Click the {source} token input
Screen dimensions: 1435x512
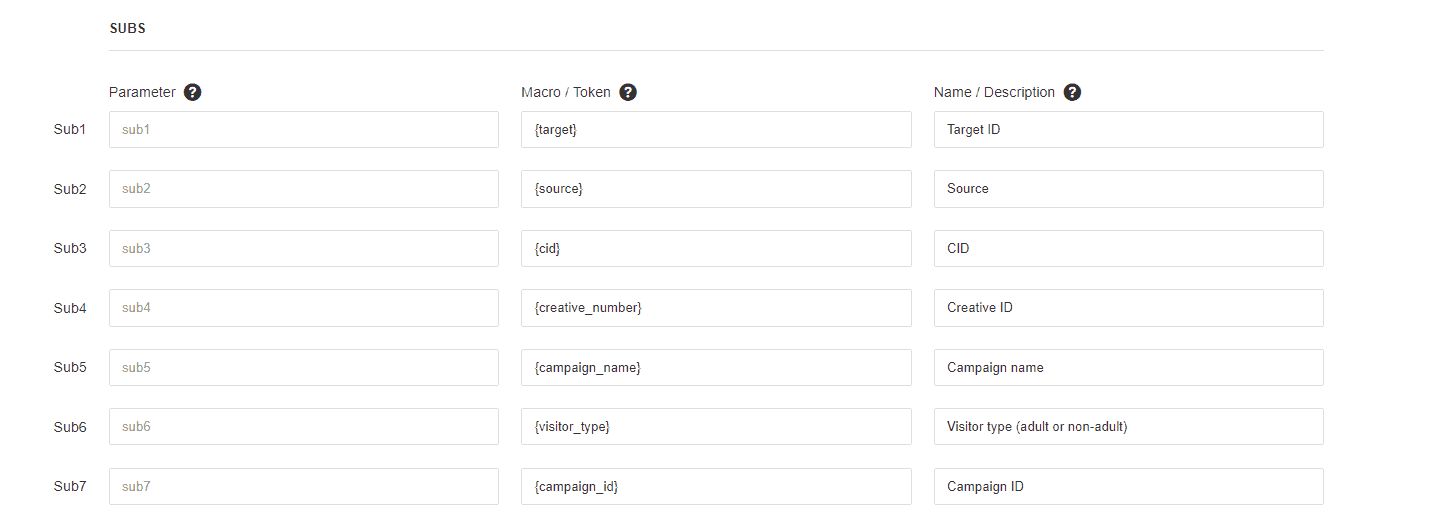pyautogui.click(x=716, y=189)
